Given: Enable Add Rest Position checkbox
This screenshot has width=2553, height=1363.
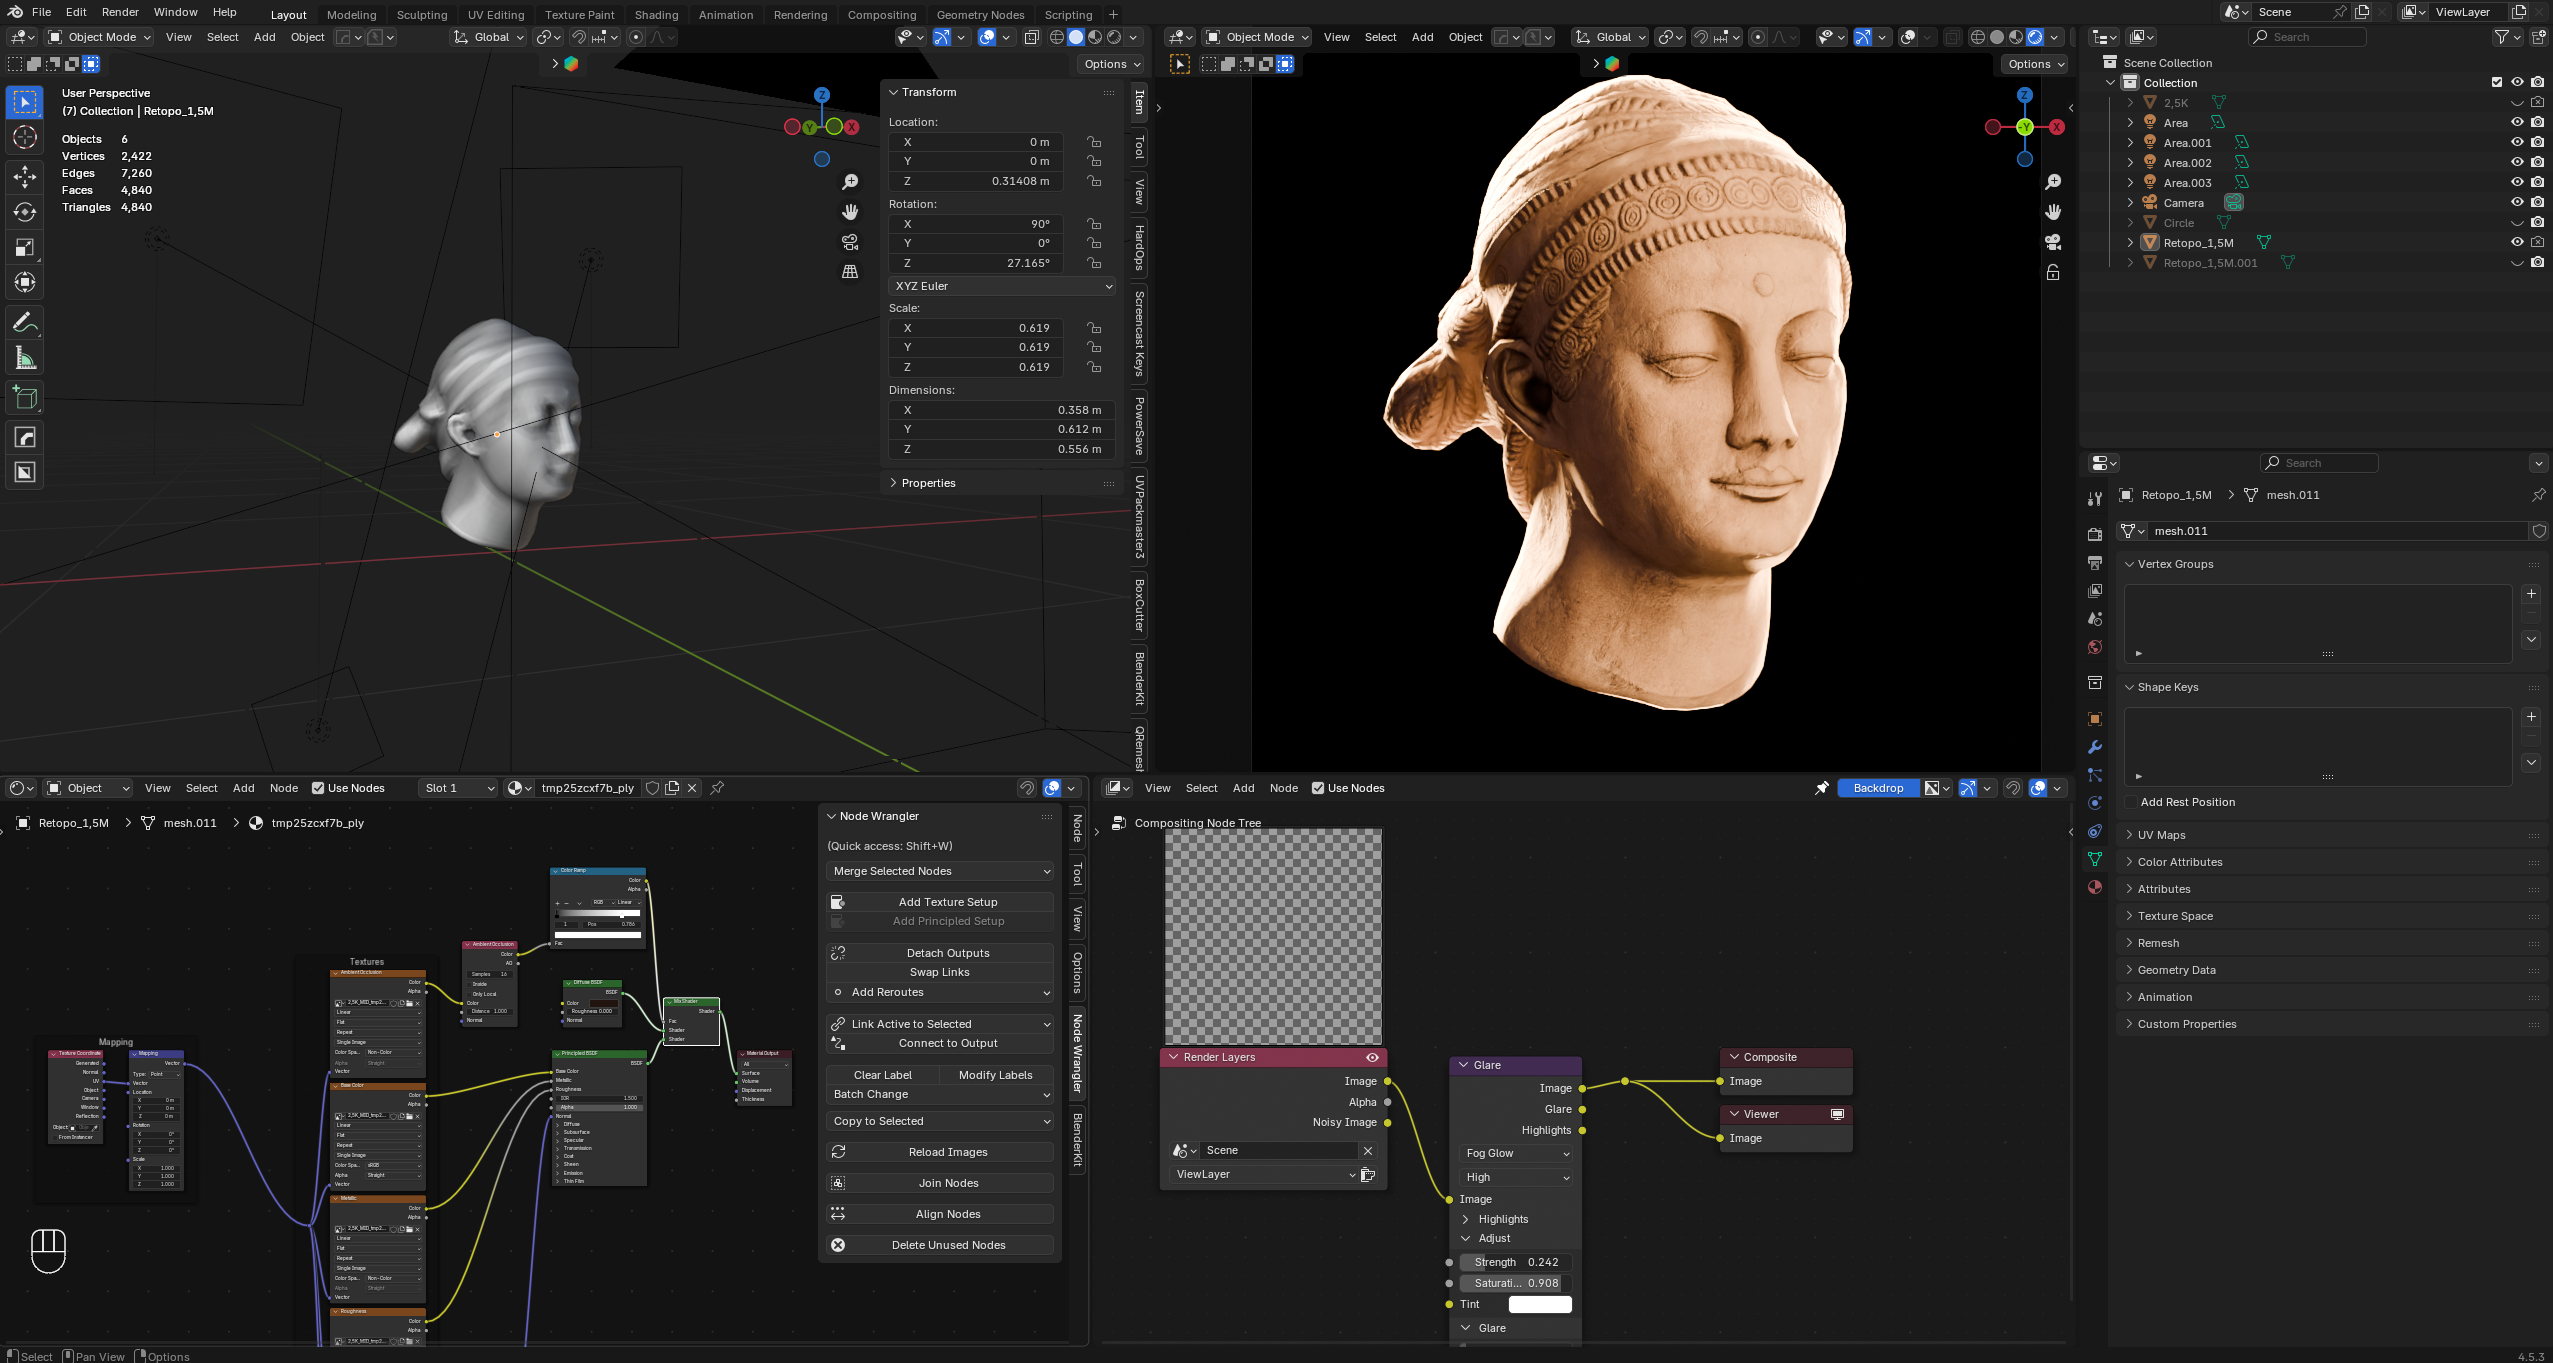Looking at the screenshot, I should tap(2131, 802).
